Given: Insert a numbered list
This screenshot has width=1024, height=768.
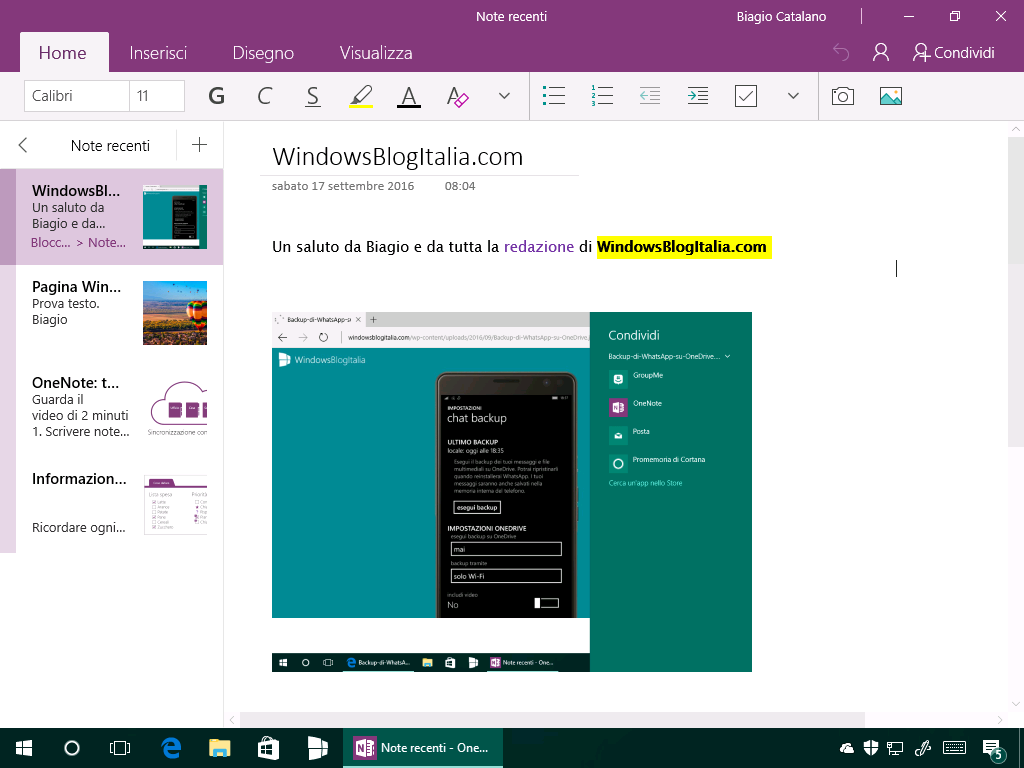Looking at the screenshot, I should click(x=601, y=96).
